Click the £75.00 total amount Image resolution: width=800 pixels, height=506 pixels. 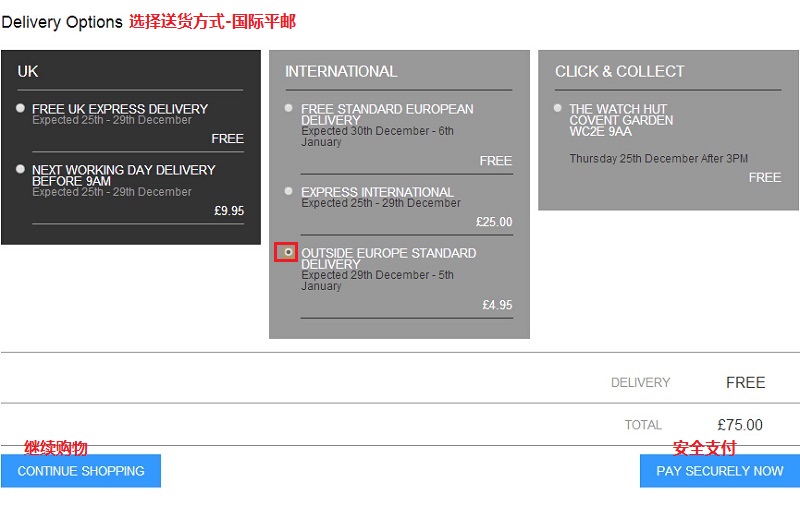click(x=740, y=425)
